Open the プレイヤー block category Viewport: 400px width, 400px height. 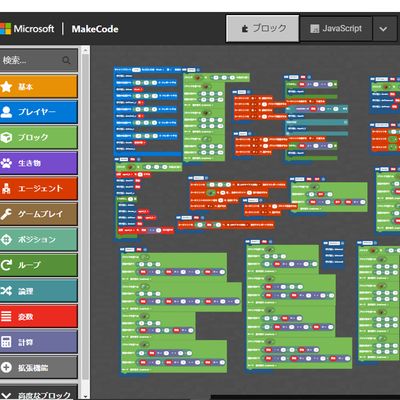pyautogui.click(x=39, y=112)
